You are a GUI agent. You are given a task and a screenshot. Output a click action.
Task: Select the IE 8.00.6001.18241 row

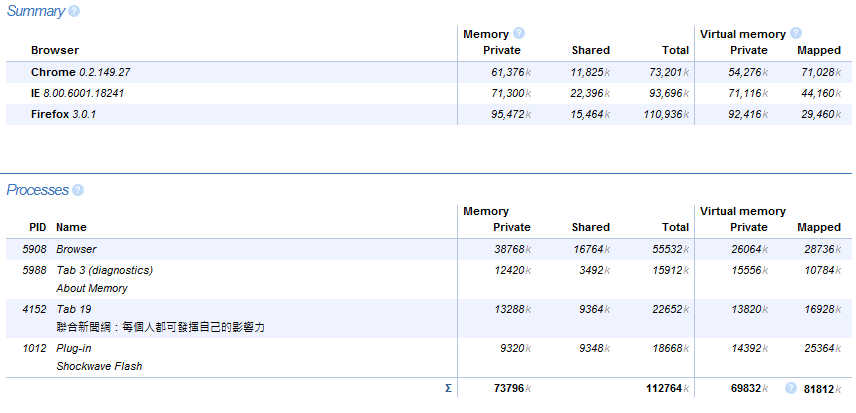pyautogui.click(x=77, y=93)
